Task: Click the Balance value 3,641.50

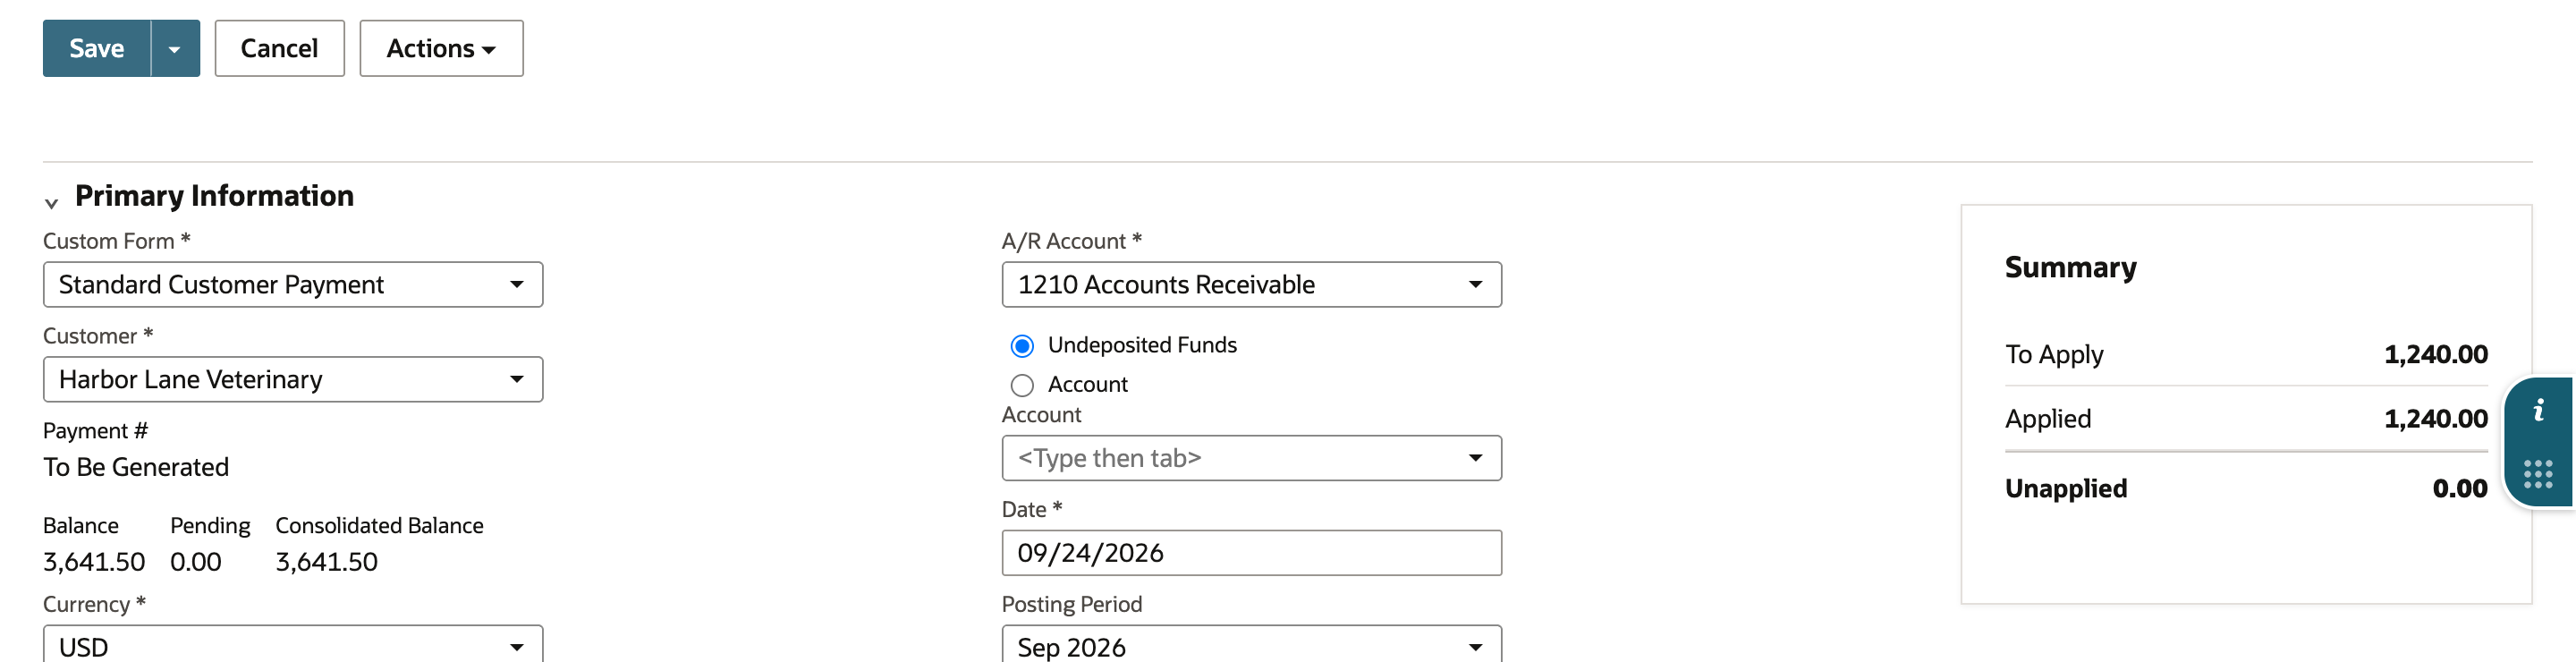Action: pos(94,562)
